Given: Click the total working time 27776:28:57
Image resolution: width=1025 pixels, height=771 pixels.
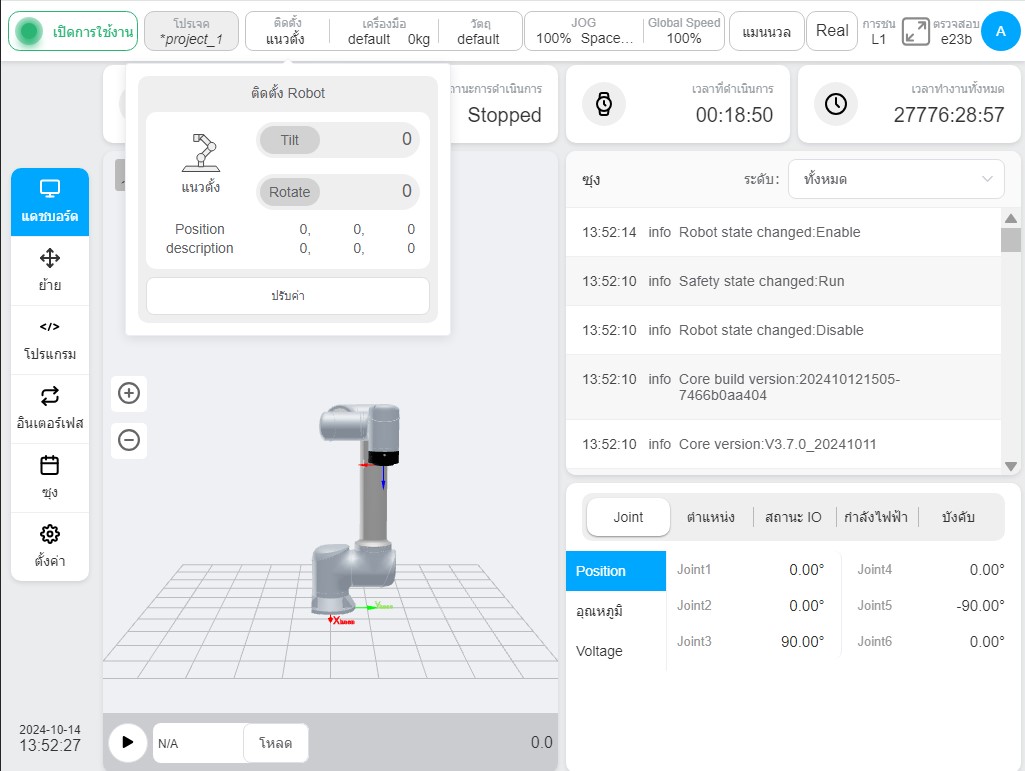Looking at the screenshot, I should click(x=949, y=115).
